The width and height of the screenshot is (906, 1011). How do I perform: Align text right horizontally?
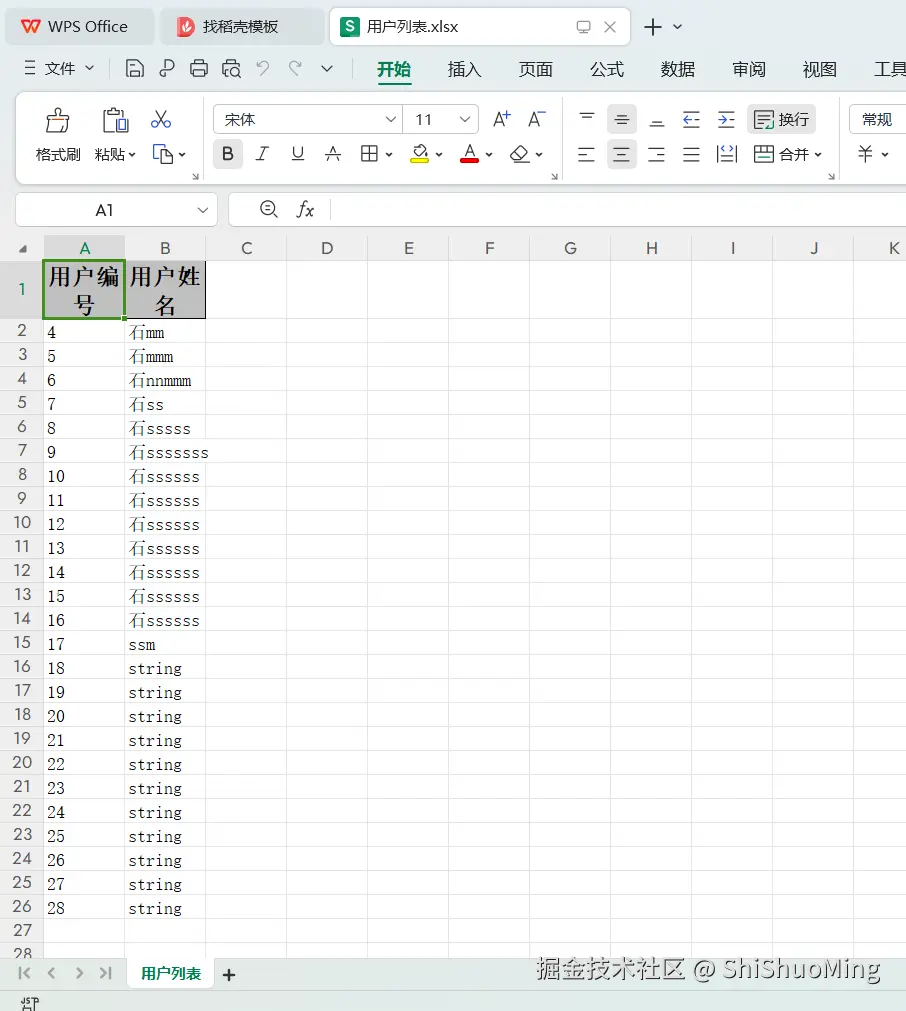[656, 154]
